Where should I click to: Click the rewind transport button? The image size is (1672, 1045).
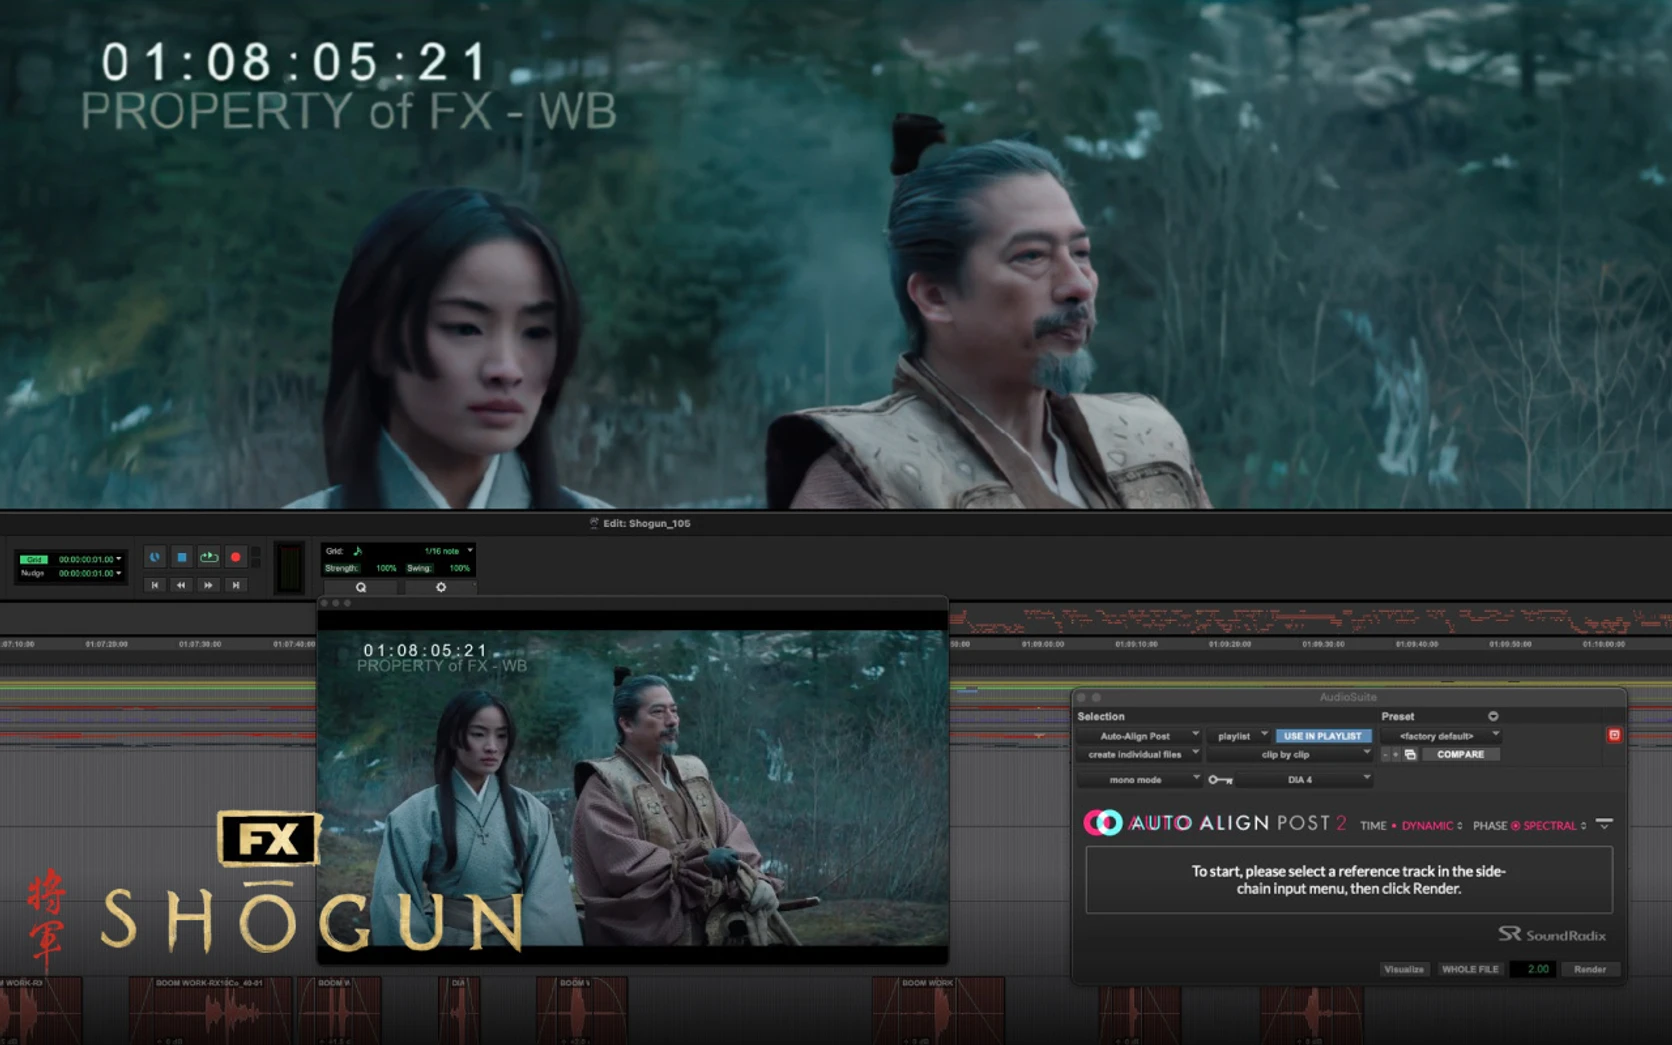(x=181, y=585)
